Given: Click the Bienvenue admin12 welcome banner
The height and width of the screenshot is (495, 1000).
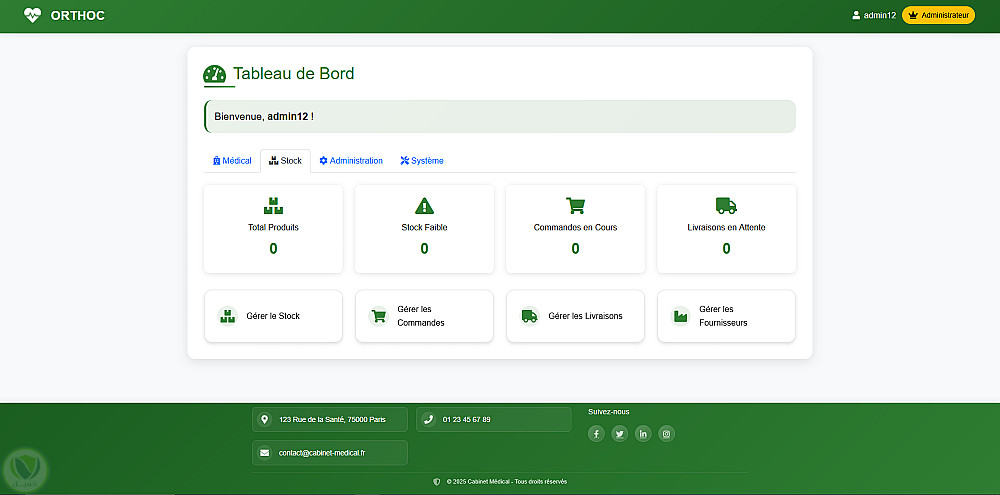Looking at the screenshot, I should (x=500, y=117).
